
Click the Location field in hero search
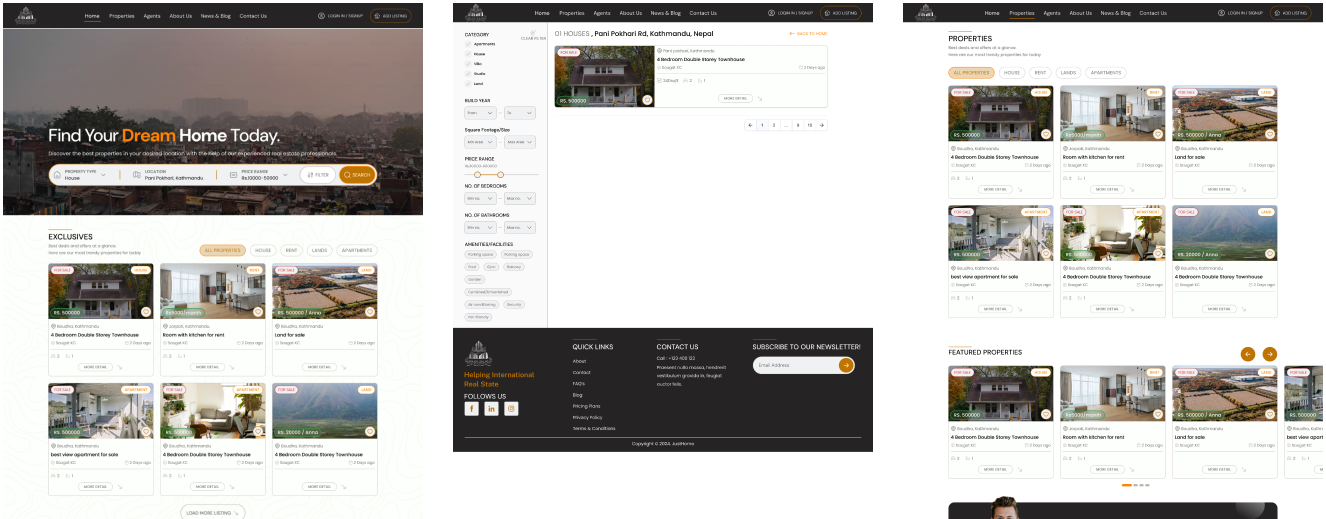(x=174, y=175)
